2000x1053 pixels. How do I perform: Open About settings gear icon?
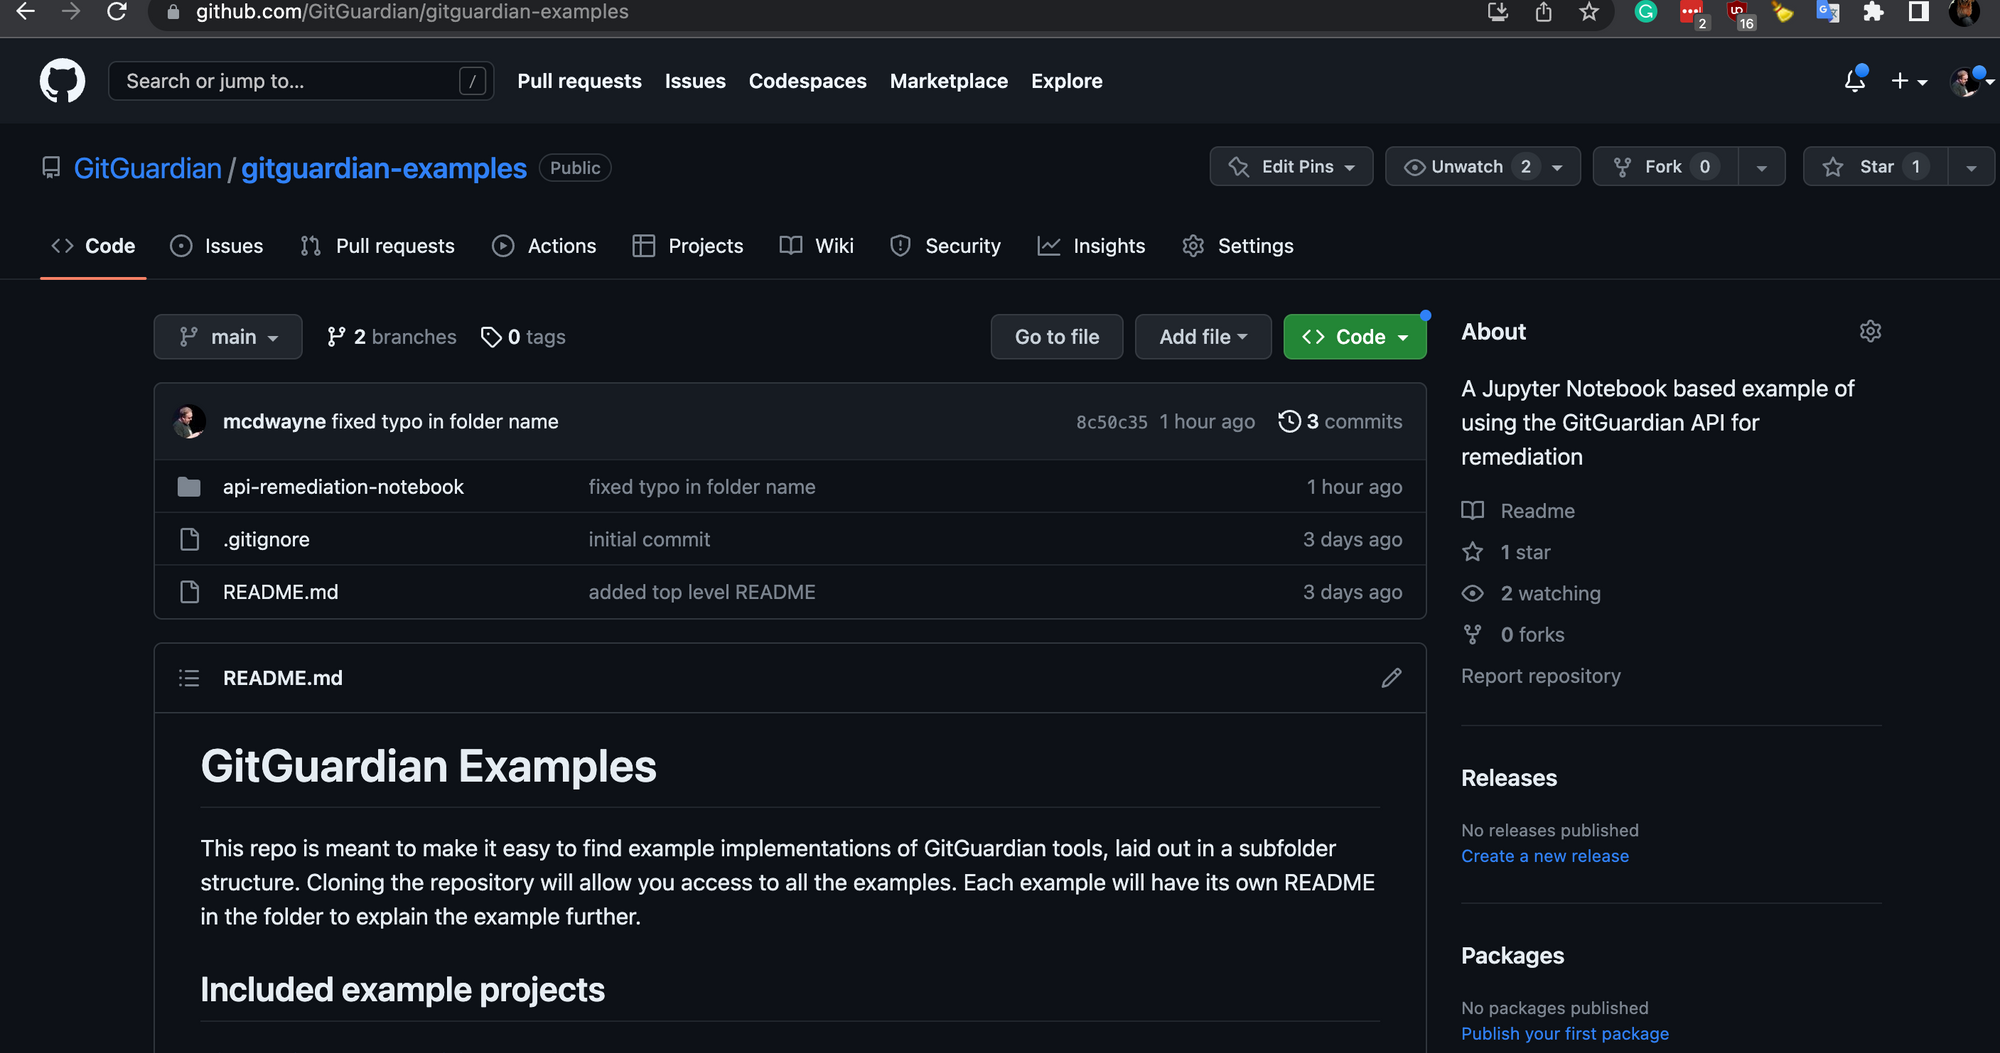[1870, 331]
